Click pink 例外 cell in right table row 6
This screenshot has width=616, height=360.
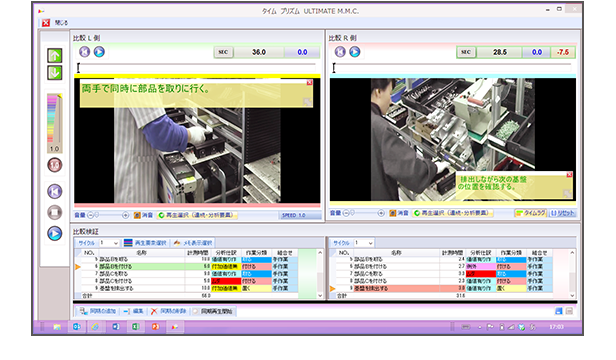(x=480, y=266)
